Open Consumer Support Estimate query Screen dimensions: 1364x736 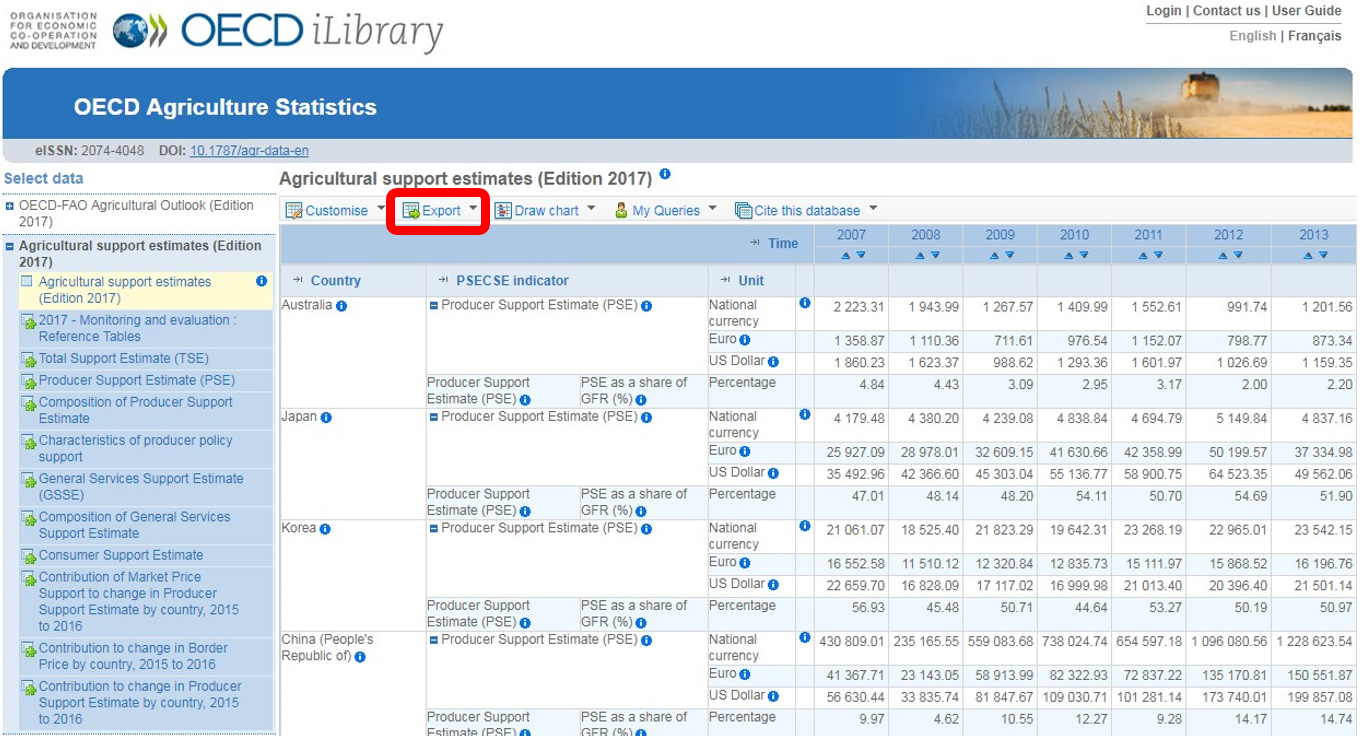pos(121,555)
